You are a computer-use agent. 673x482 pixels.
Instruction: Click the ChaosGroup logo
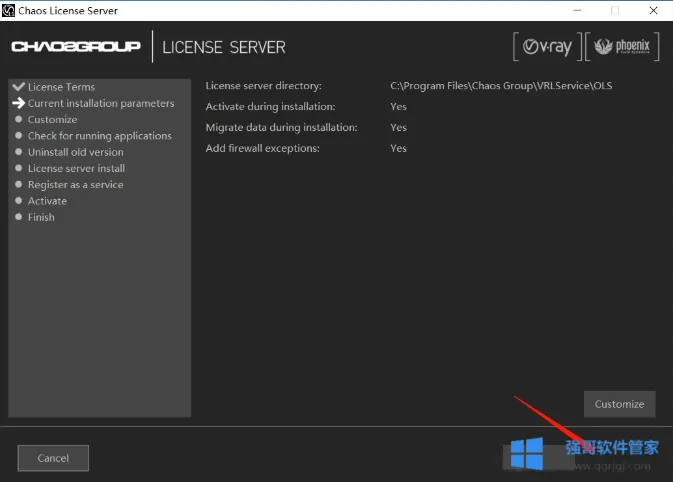point(76,46)
